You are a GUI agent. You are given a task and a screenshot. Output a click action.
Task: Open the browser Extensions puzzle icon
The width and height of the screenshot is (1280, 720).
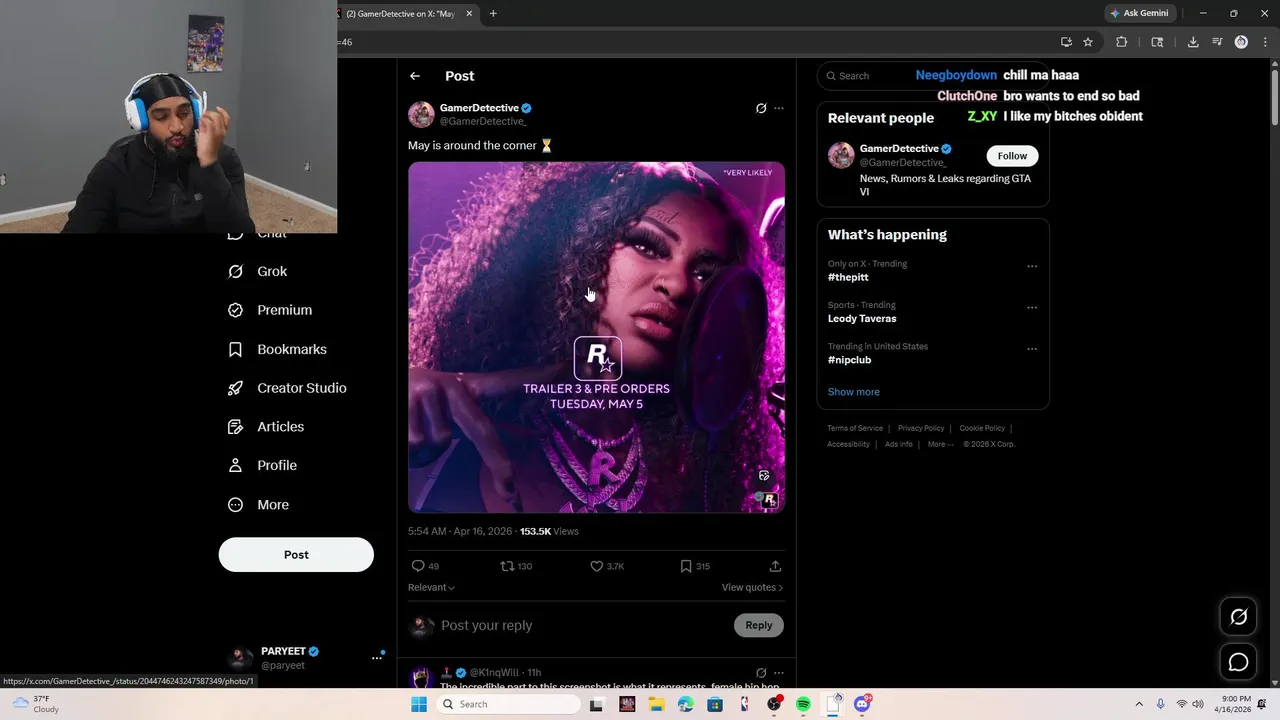1121,42
